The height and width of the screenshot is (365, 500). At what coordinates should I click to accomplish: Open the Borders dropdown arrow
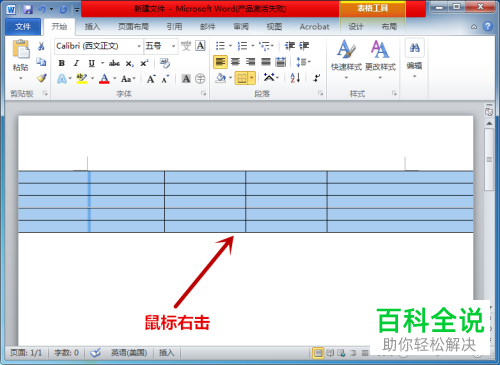[x=252, y=79]
